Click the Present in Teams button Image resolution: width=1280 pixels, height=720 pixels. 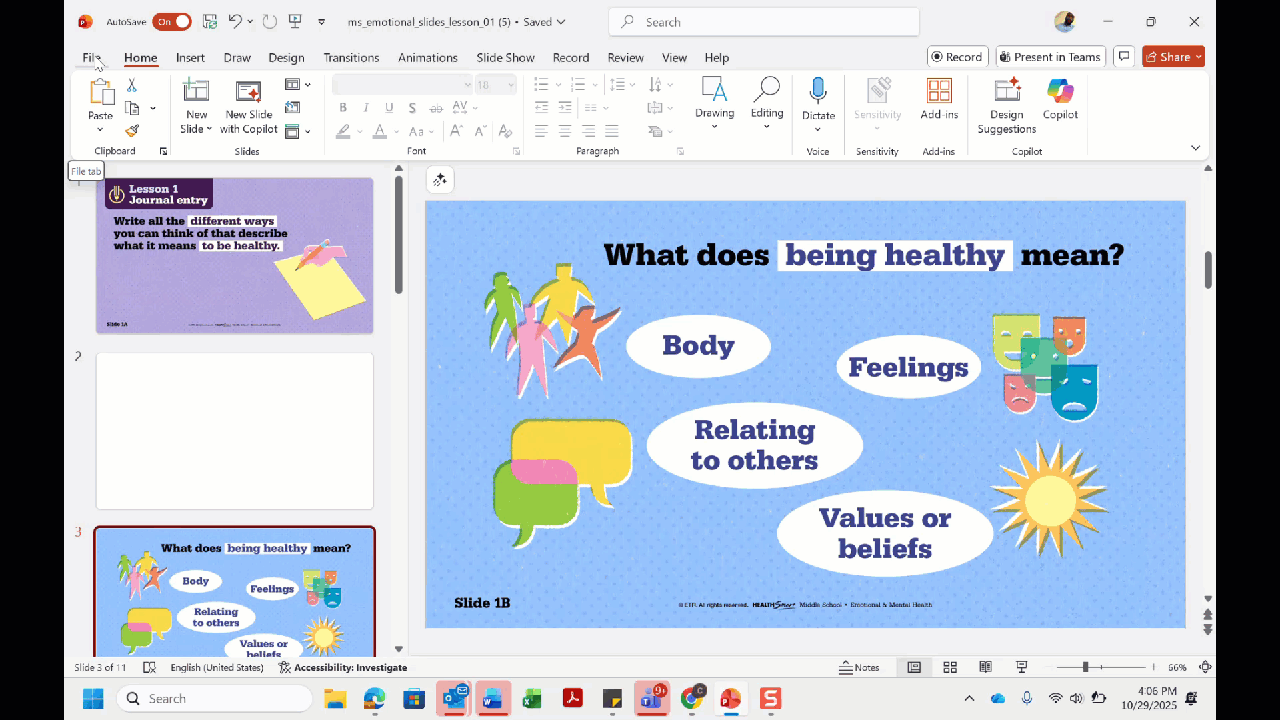[1050, 57]
